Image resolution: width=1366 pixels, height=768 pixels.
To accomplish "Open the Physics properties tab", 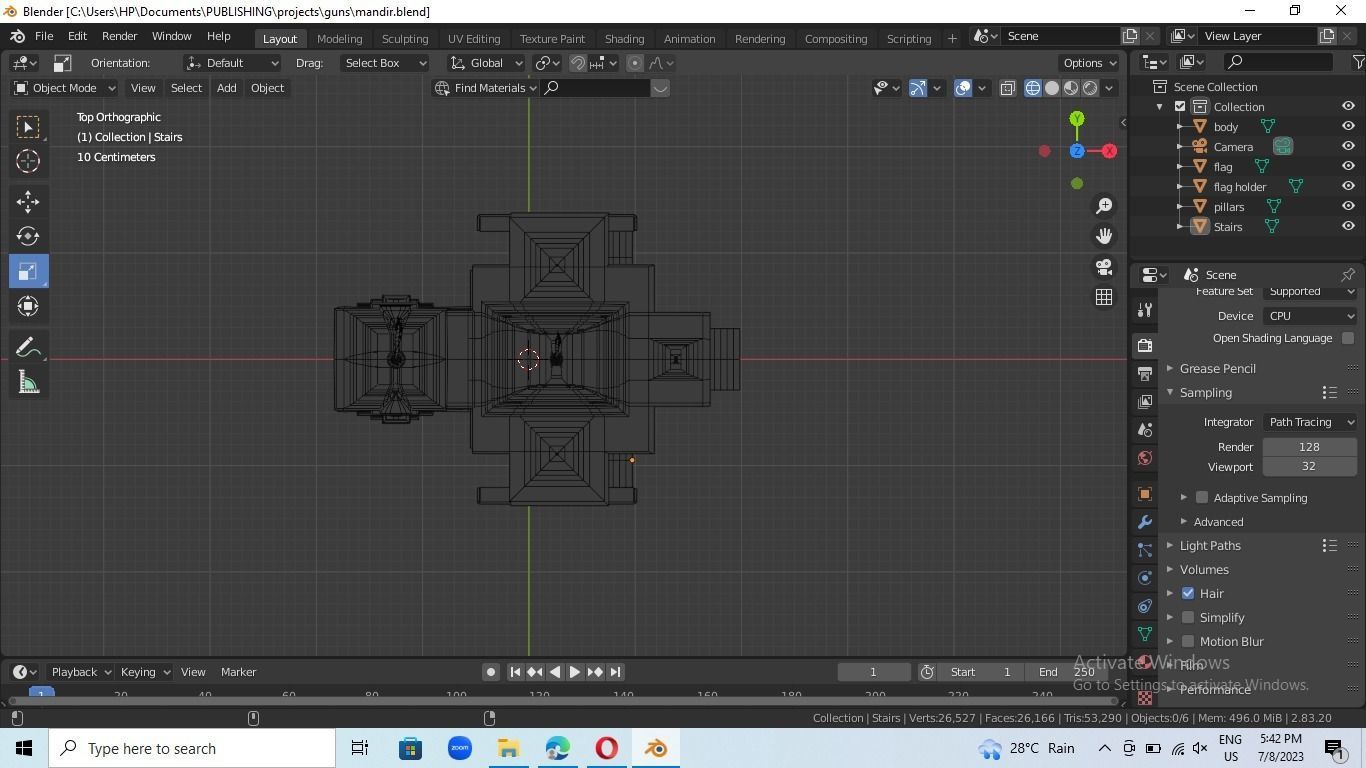I will click(1145, 578).
